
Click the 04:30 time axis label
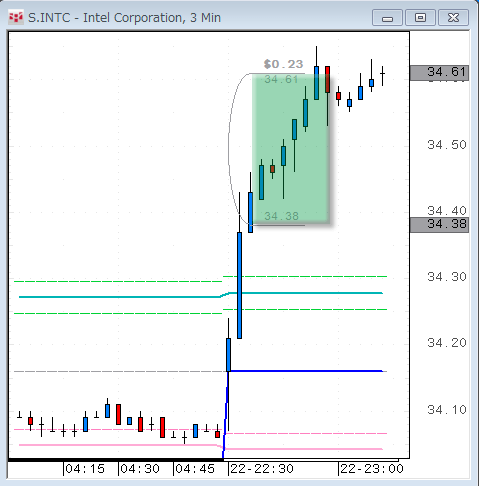[139, 469]
